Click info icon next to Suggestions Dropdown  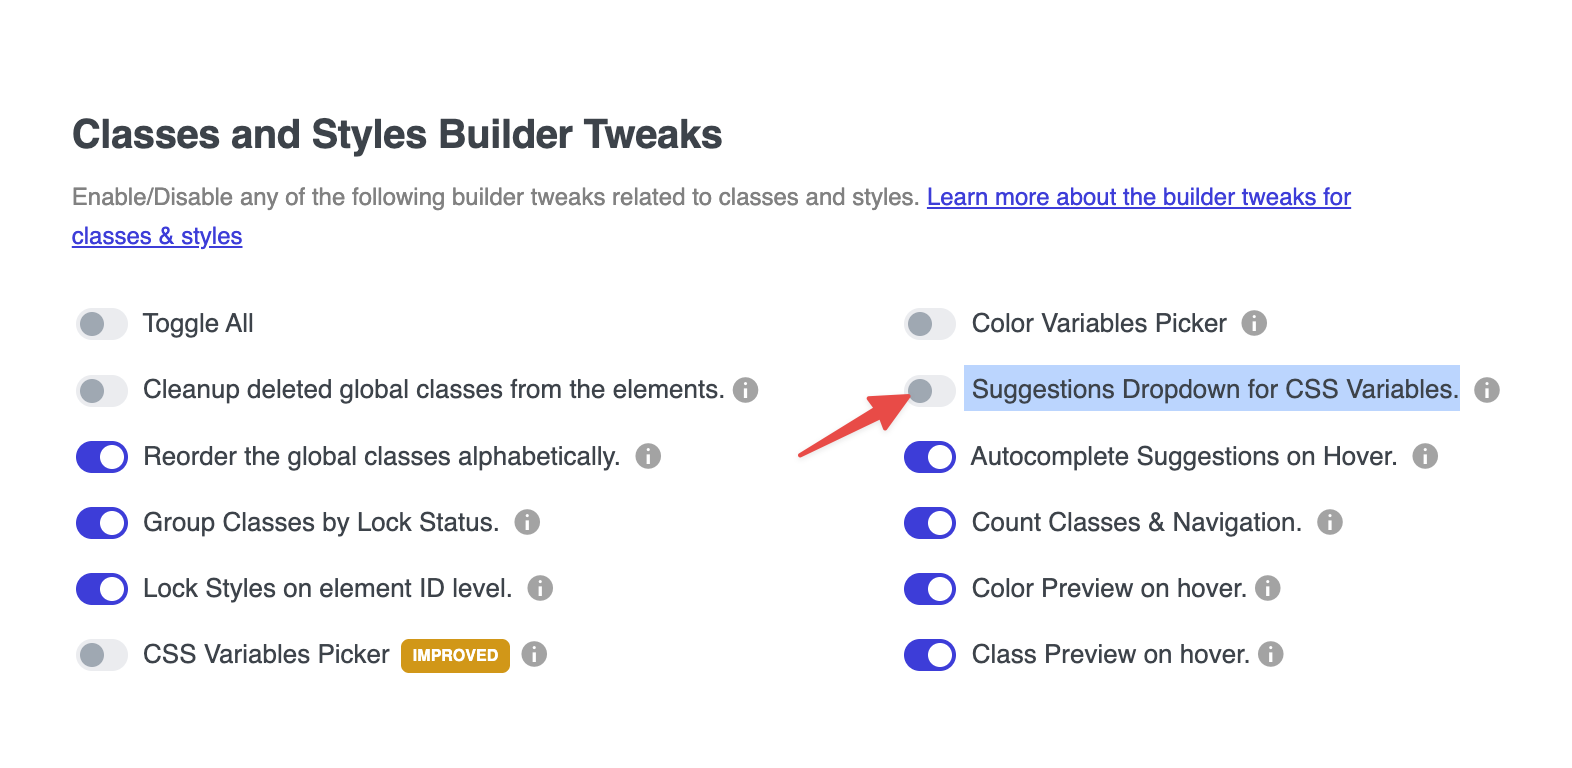point(1487,390)
